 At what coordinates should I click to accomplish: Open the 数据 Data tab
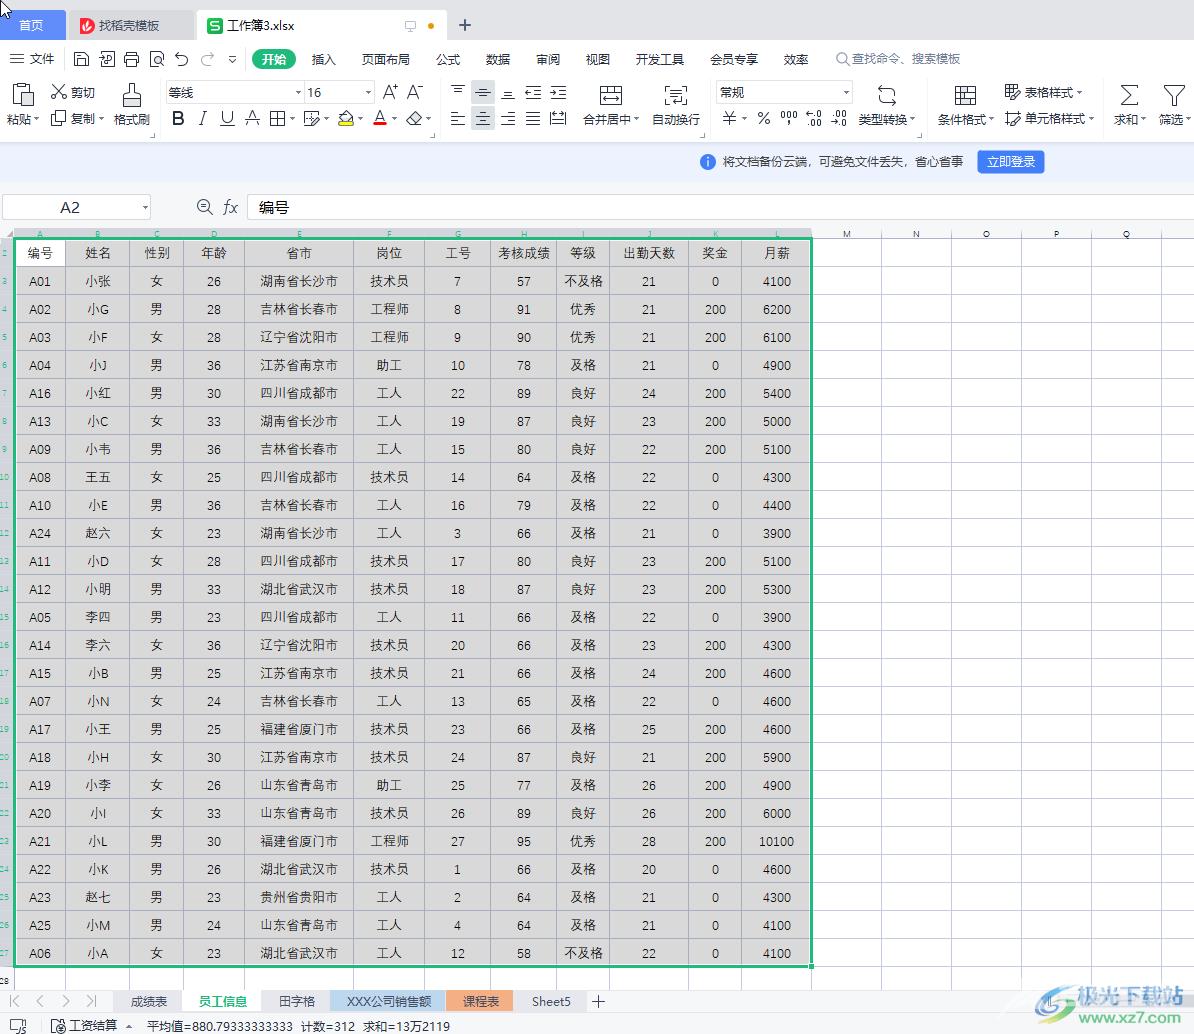498,59
